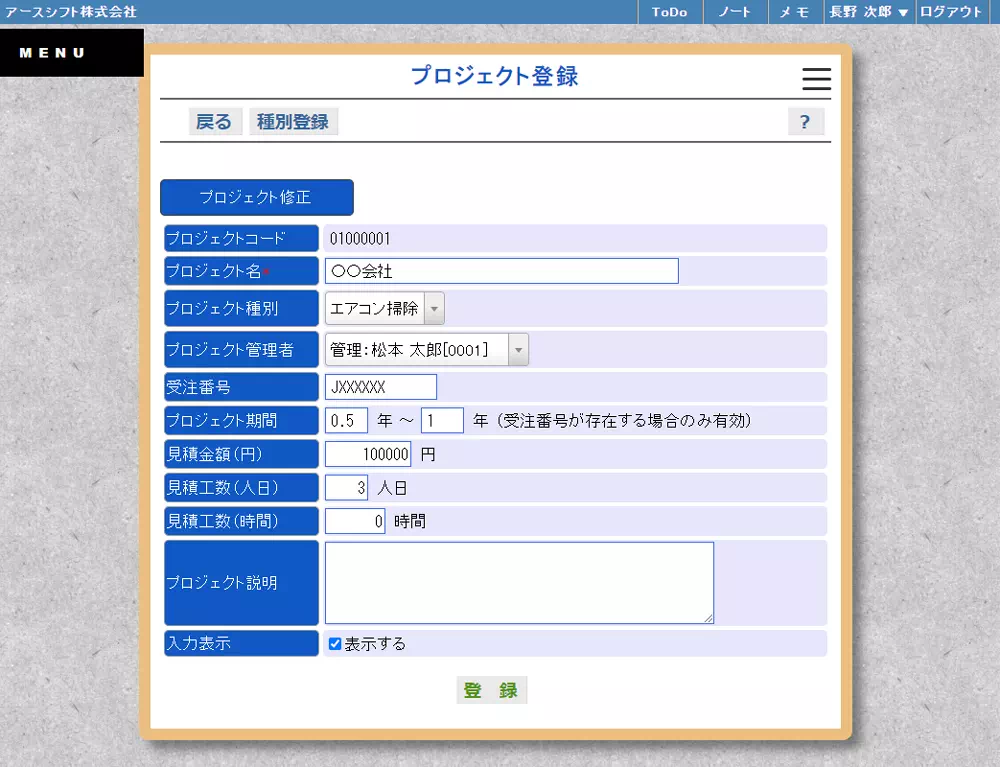This screenshot has width=1000, height=767.
Task: Switch to the メモ section
Action: pyautogui.click(x=794, y=13)
